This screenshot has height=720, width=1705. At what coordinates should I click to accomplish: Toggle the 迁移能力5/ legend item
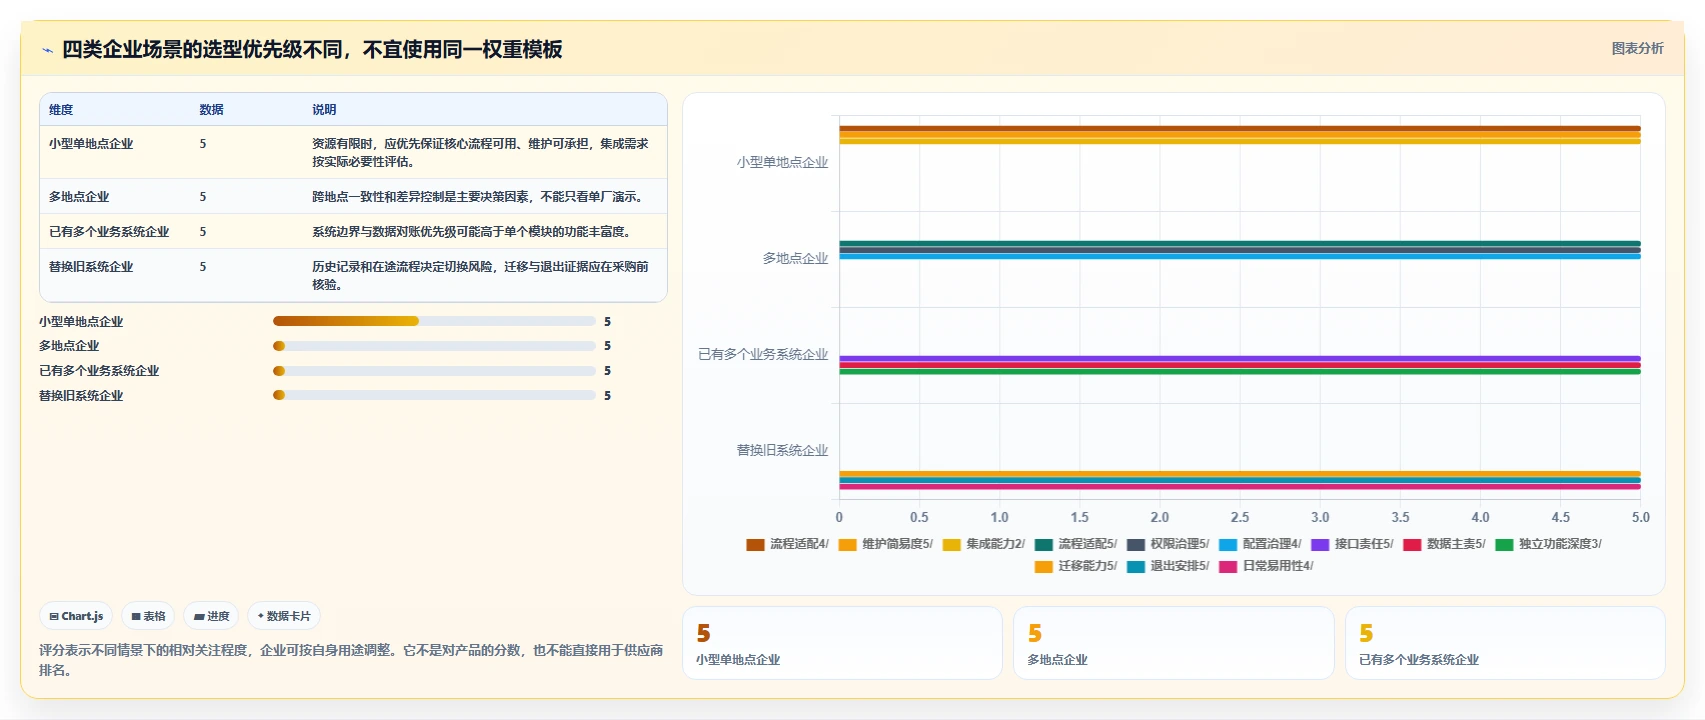[x=1075, y=566]
